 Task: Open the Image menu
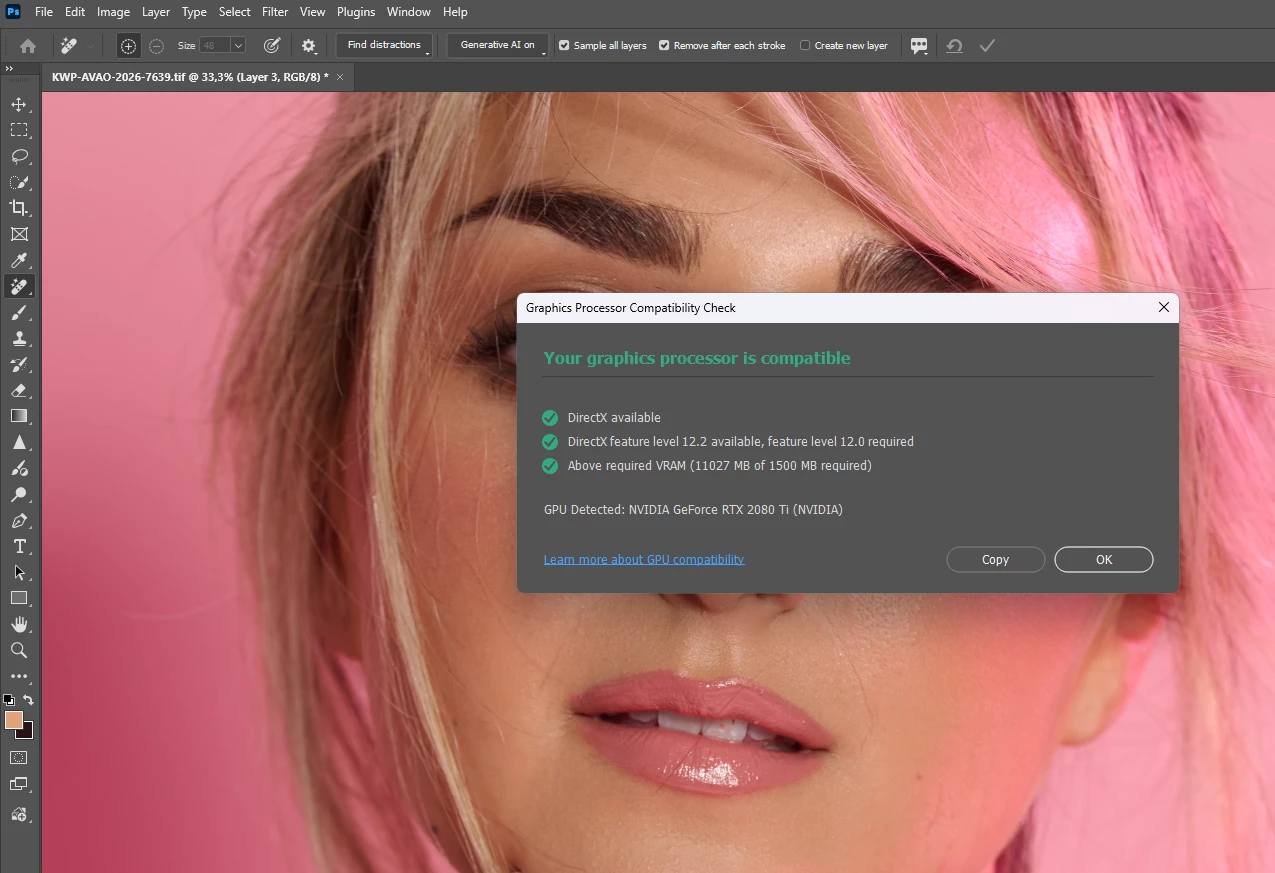click(113, 12)
